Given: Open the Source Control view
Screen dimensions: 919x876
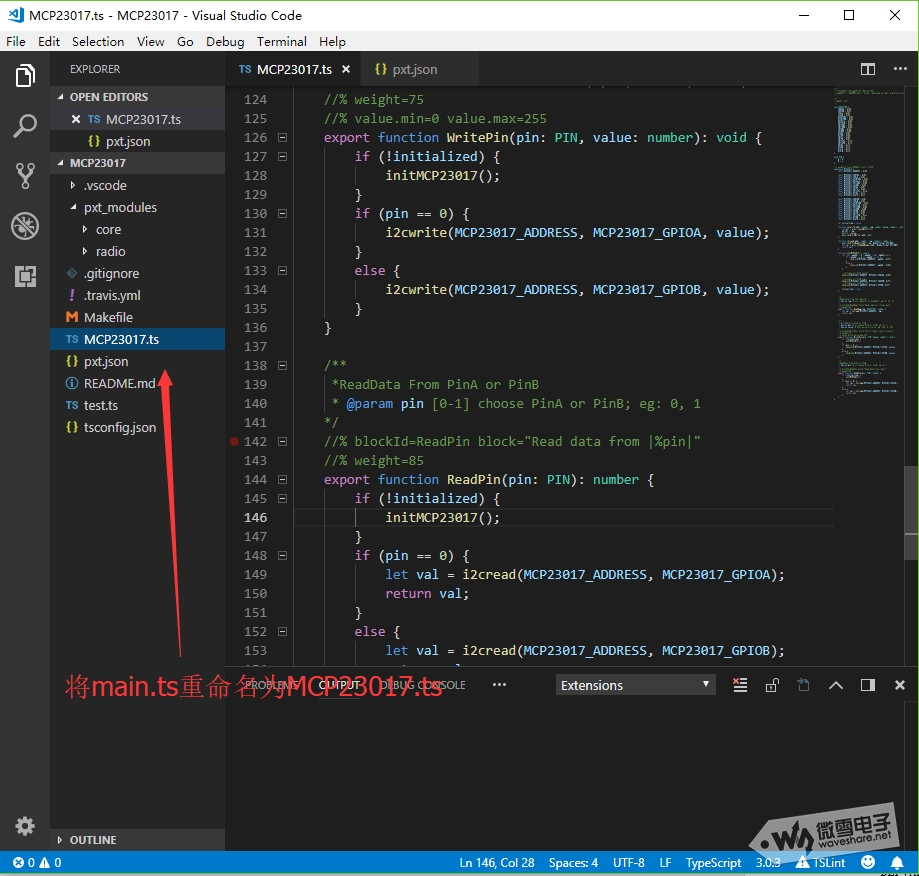Looking at the screenshot, I should [x=25, y=176].
